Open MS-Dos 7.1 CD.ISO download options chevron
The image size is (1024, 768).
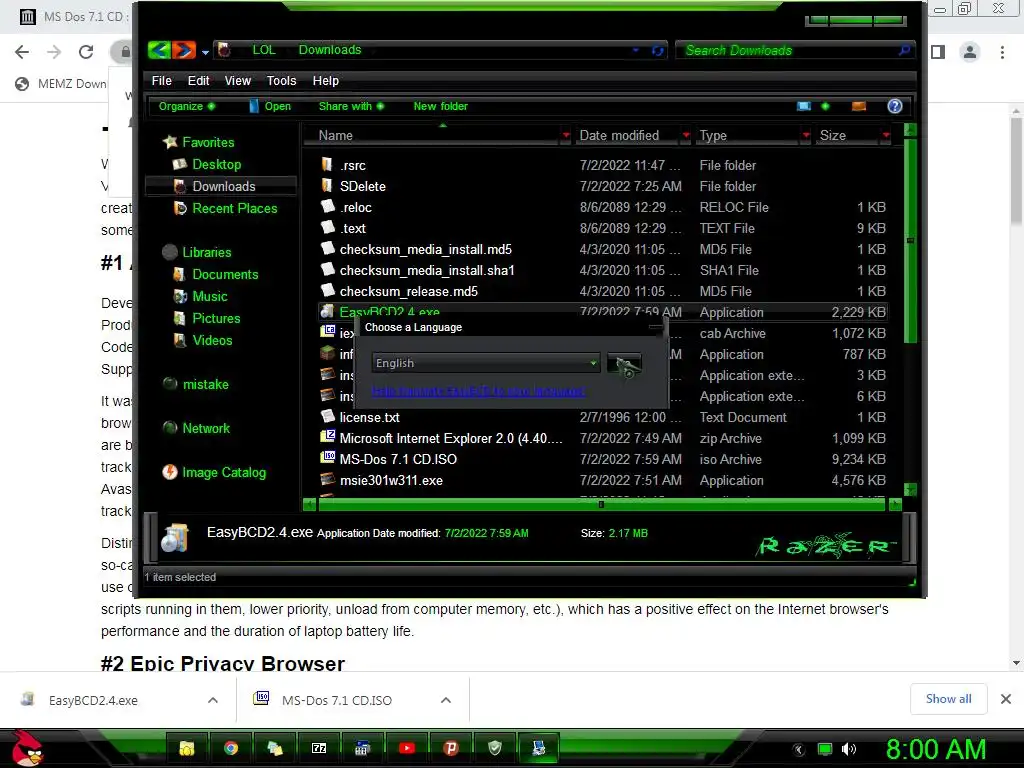coord(446,700)
